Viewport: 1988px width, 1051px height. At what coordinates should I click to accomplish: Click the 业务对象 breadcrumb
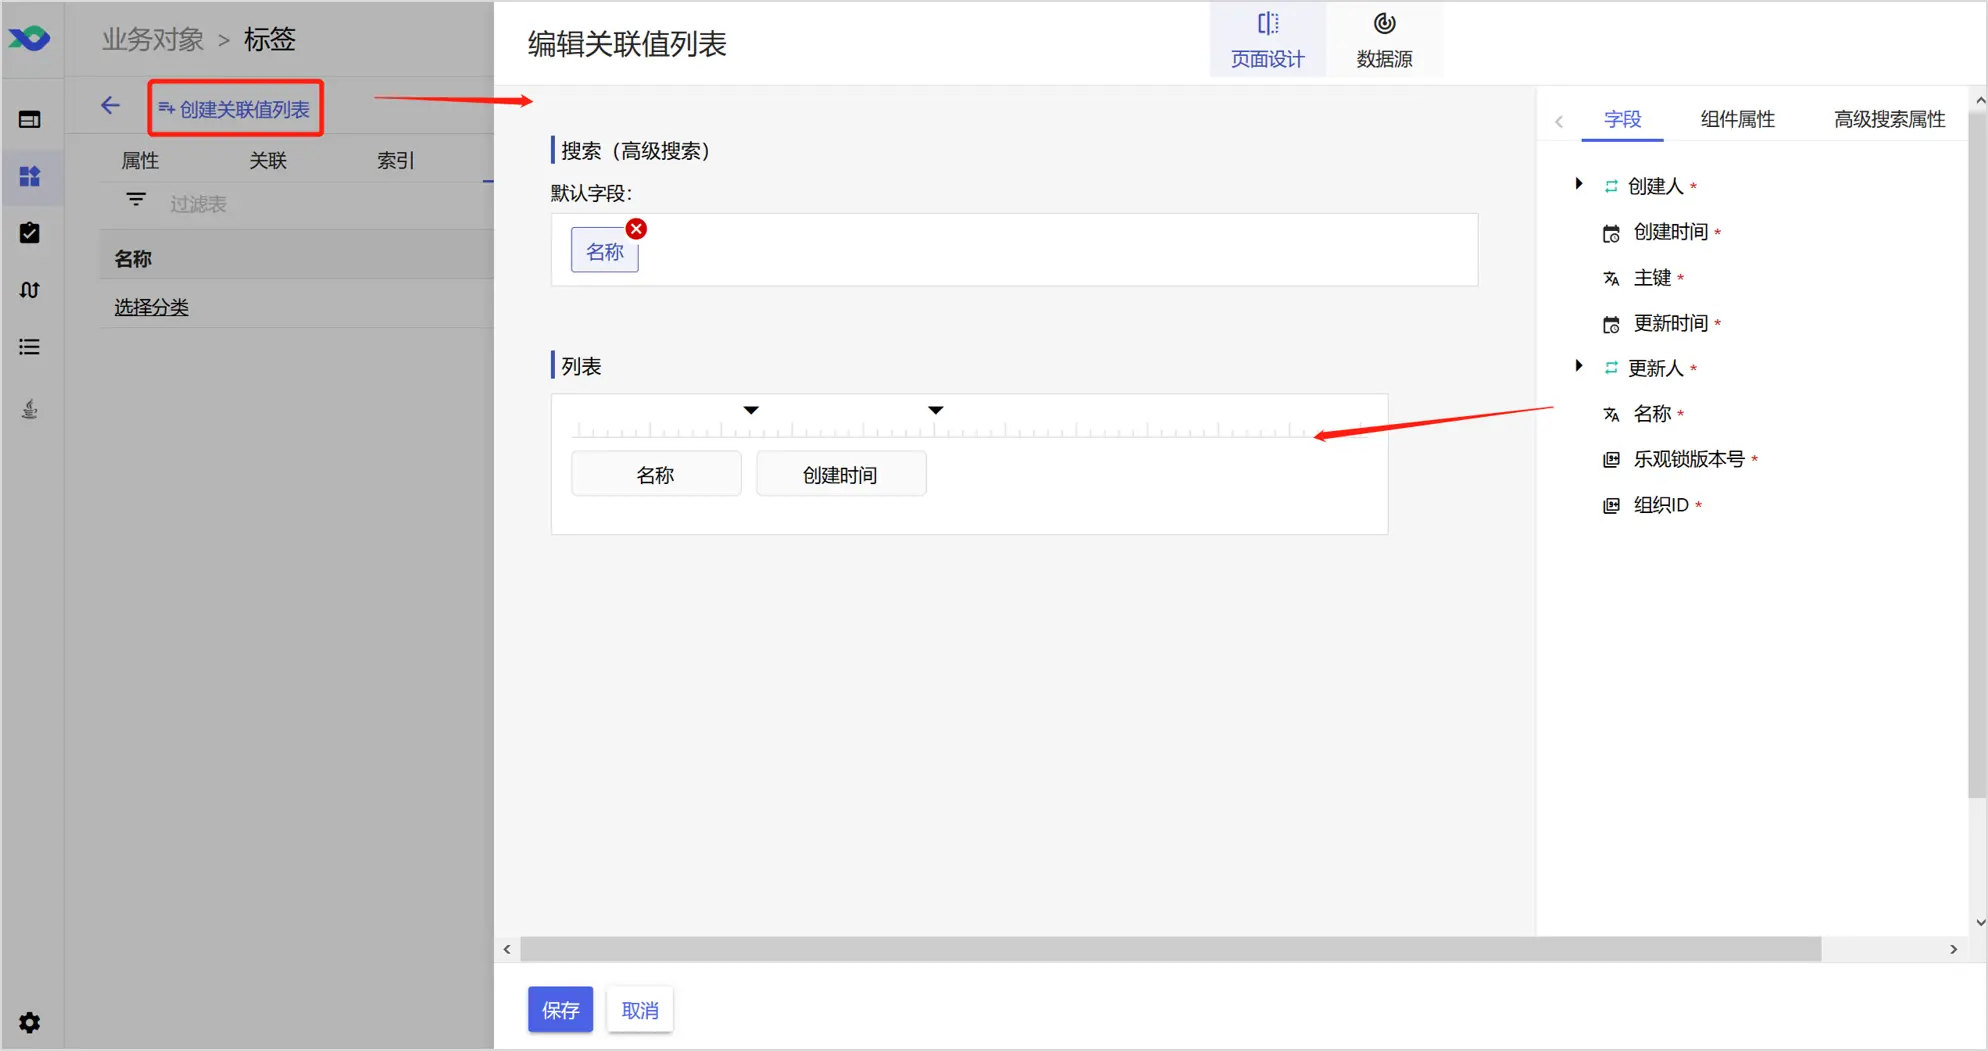tap(152, 39)
